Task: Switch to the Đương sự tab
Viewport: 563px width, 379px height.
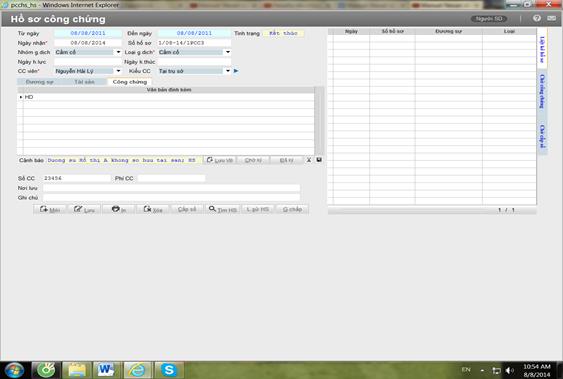Action: (x=39, y=82)
